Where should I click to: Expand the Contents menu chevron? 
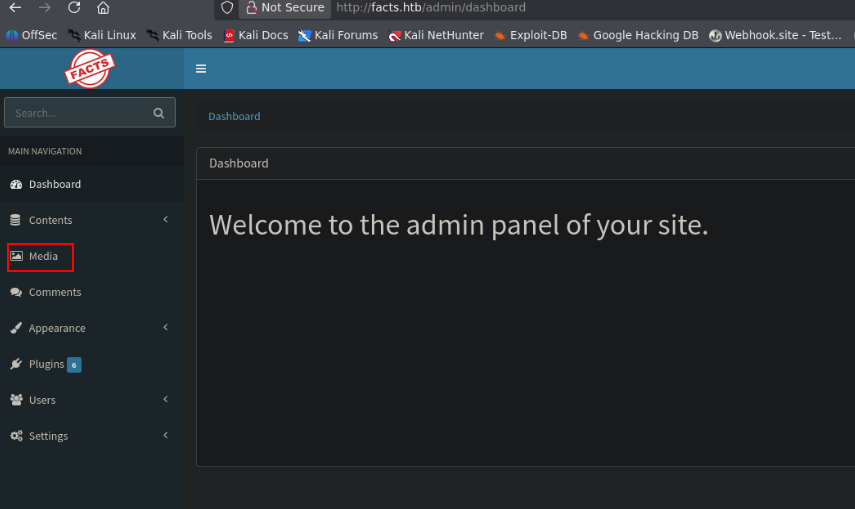pyautogui.click(x=166, y=219)
